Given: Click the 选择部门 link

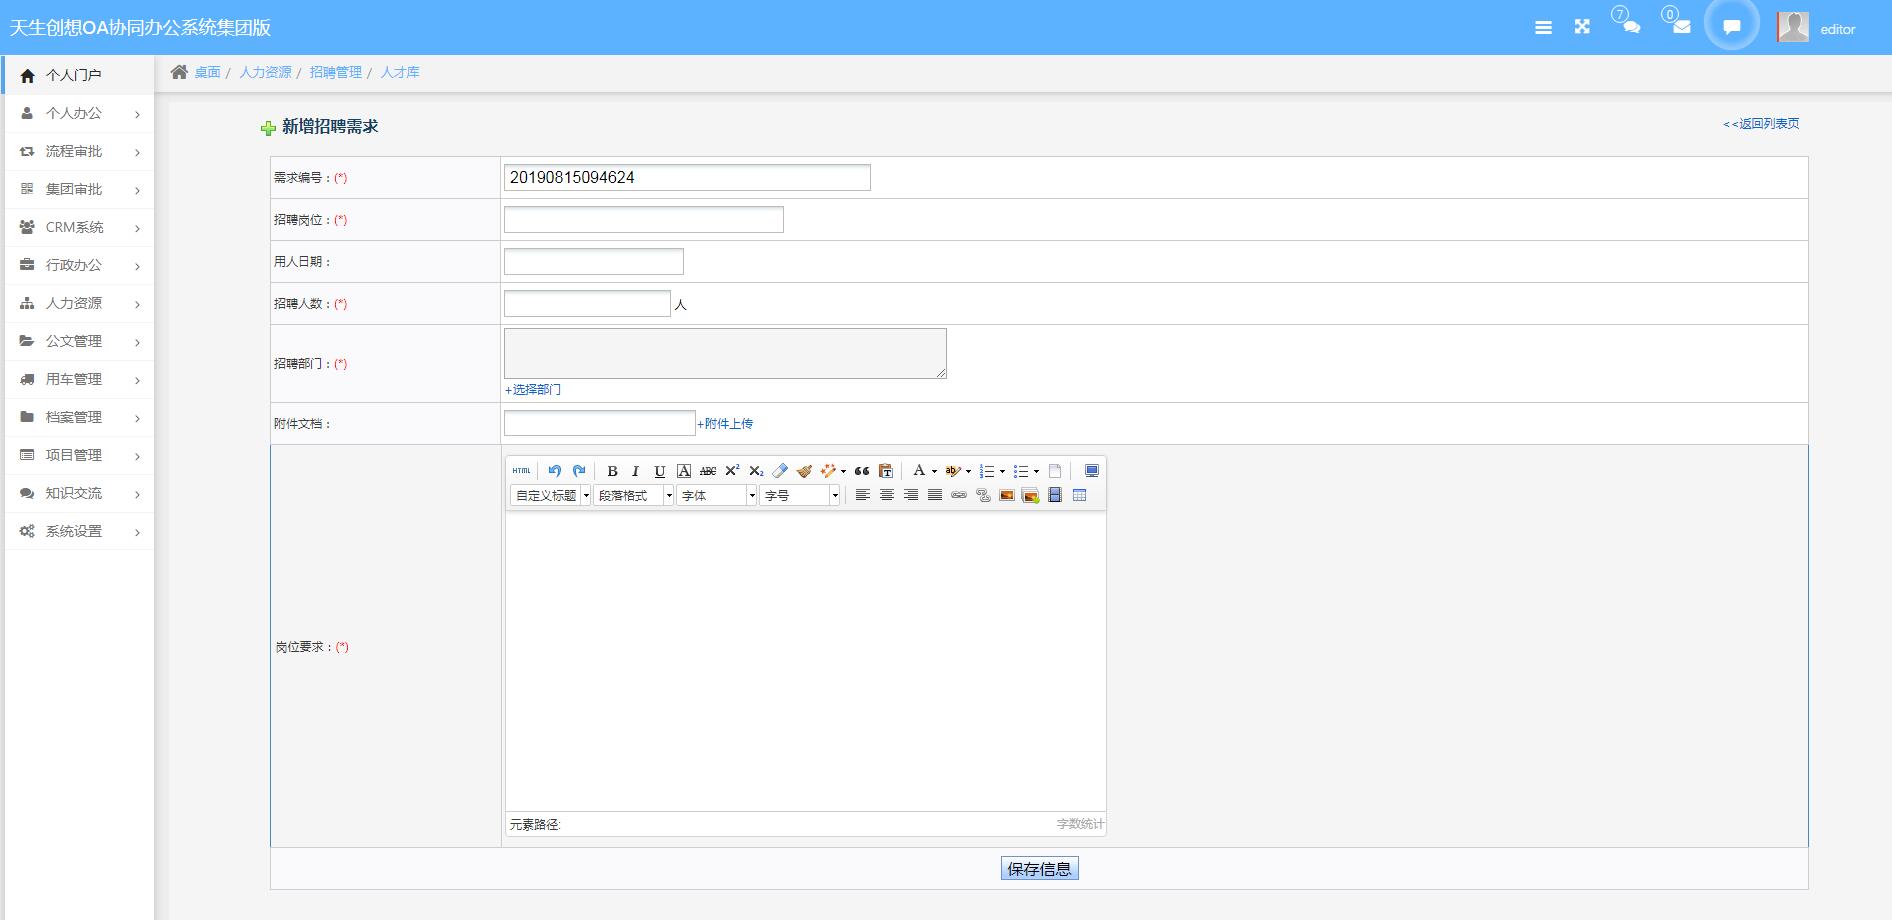Looking at the screenshot, I should pyautogui.click(x=533, y=390).
